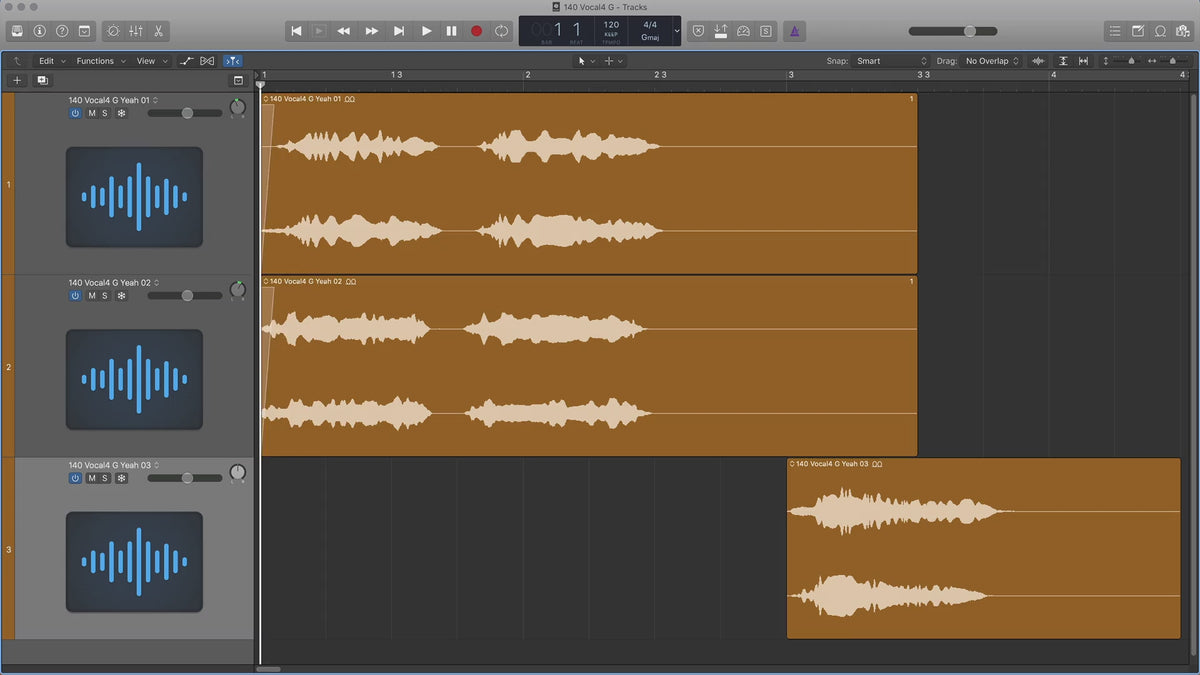Open the Scissors editors button

pyautogui.click(x=159, y=31)
